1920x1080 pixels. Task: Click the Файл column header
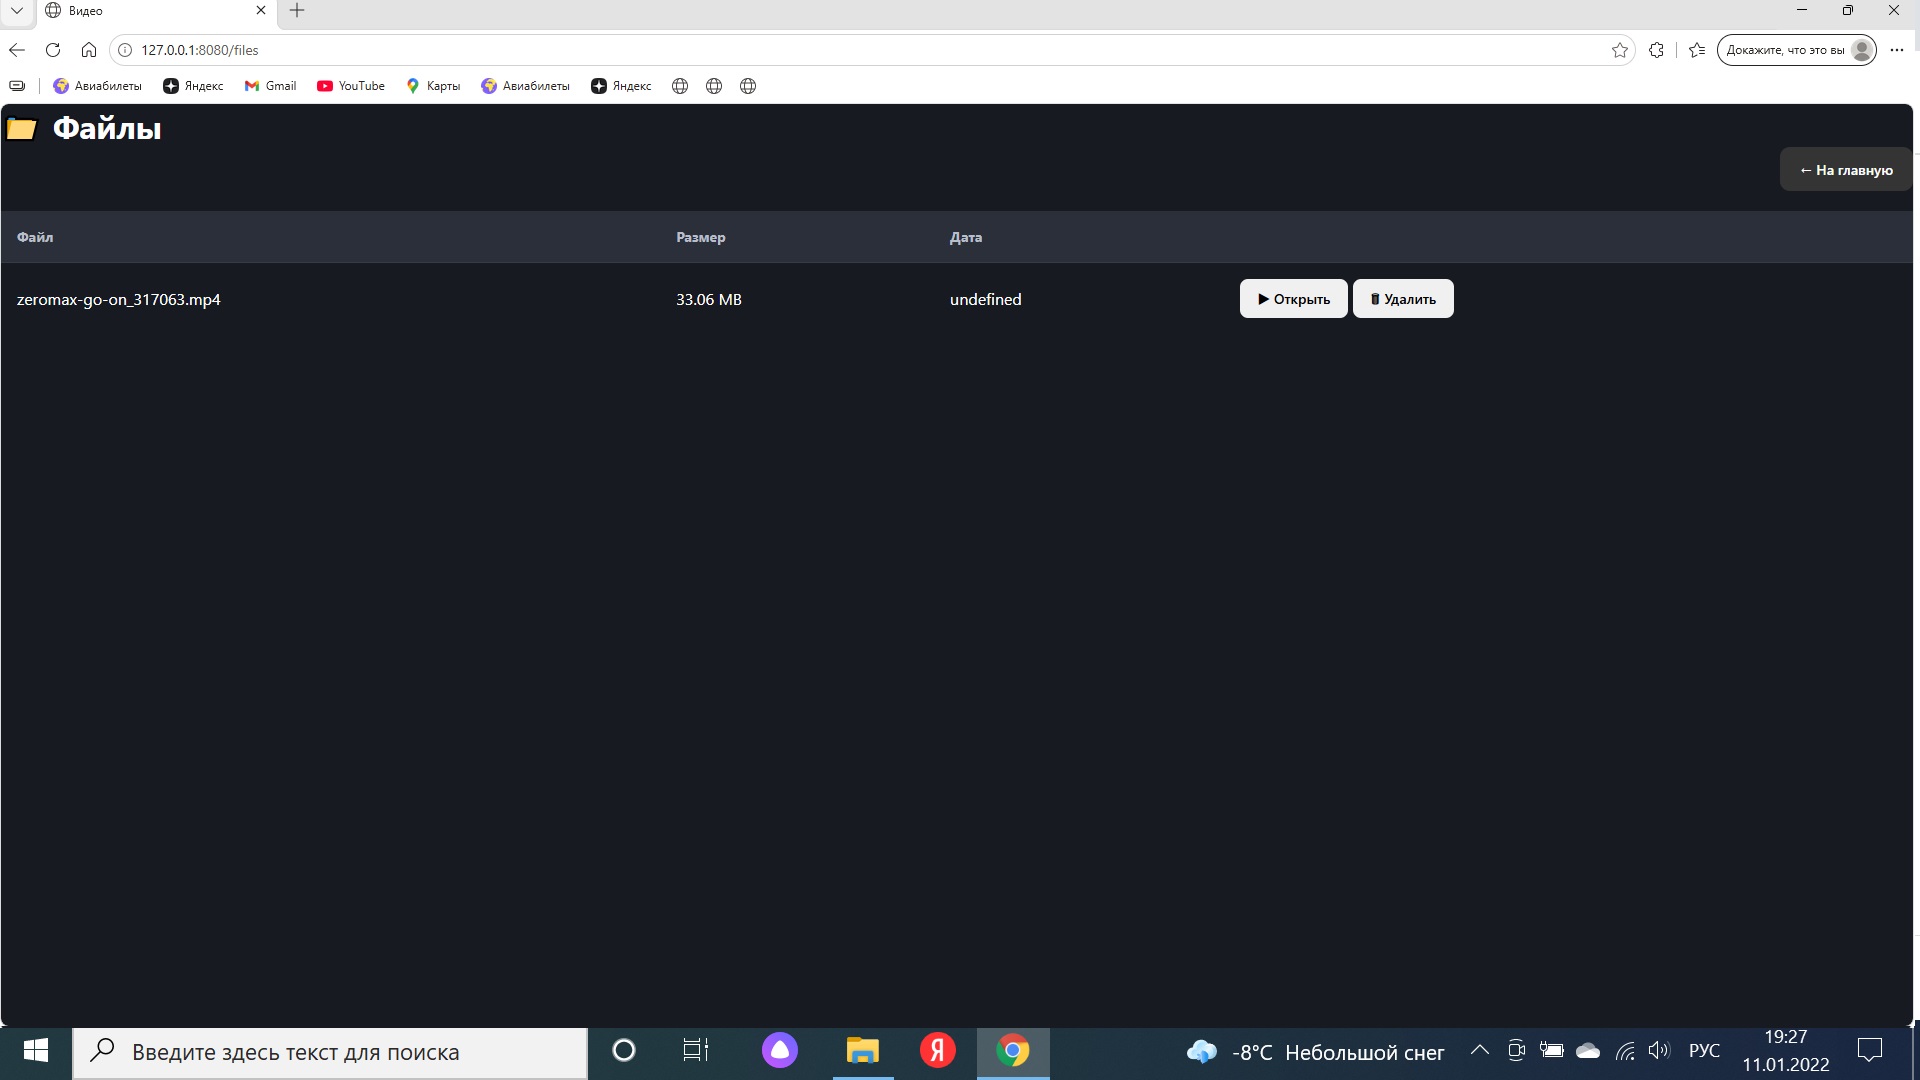click(x=35, y=237)
